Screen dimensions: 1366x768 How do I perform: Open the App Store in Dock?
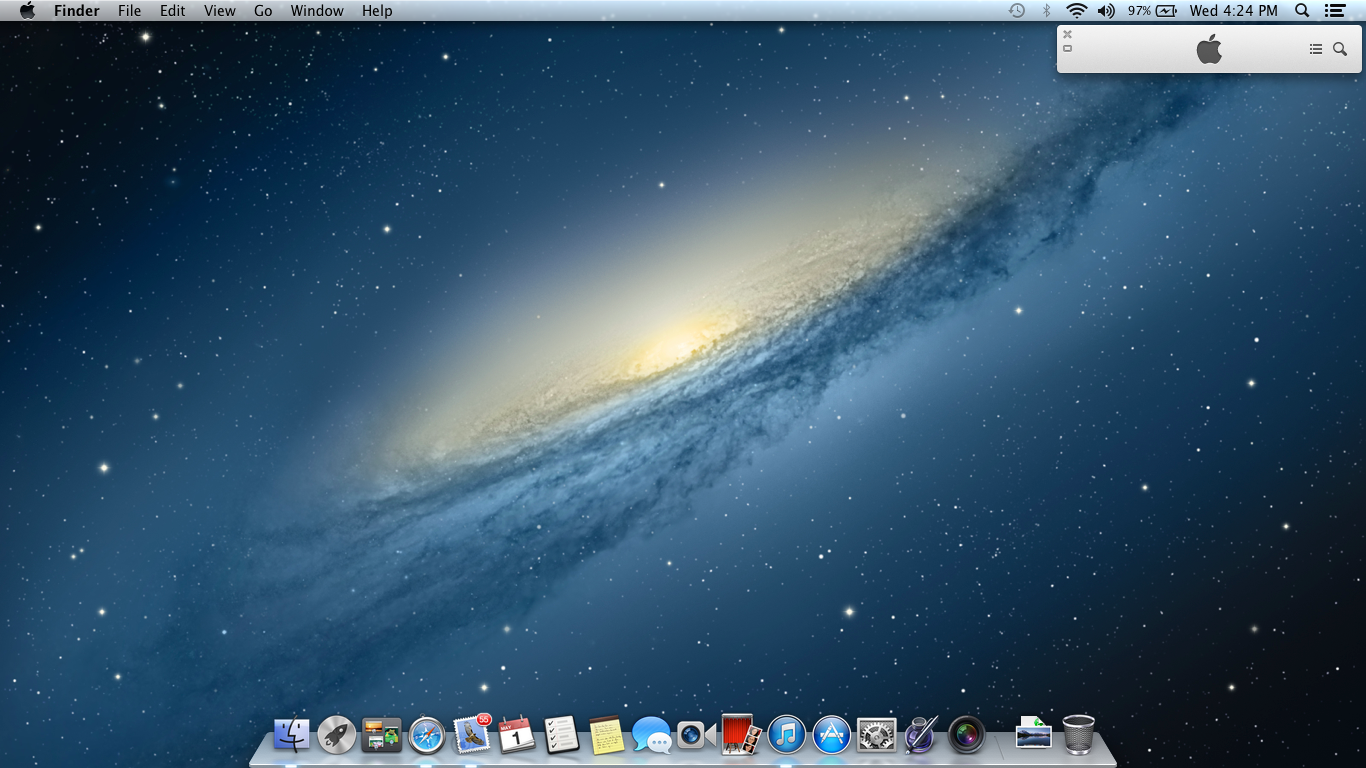tap(832, 735)
